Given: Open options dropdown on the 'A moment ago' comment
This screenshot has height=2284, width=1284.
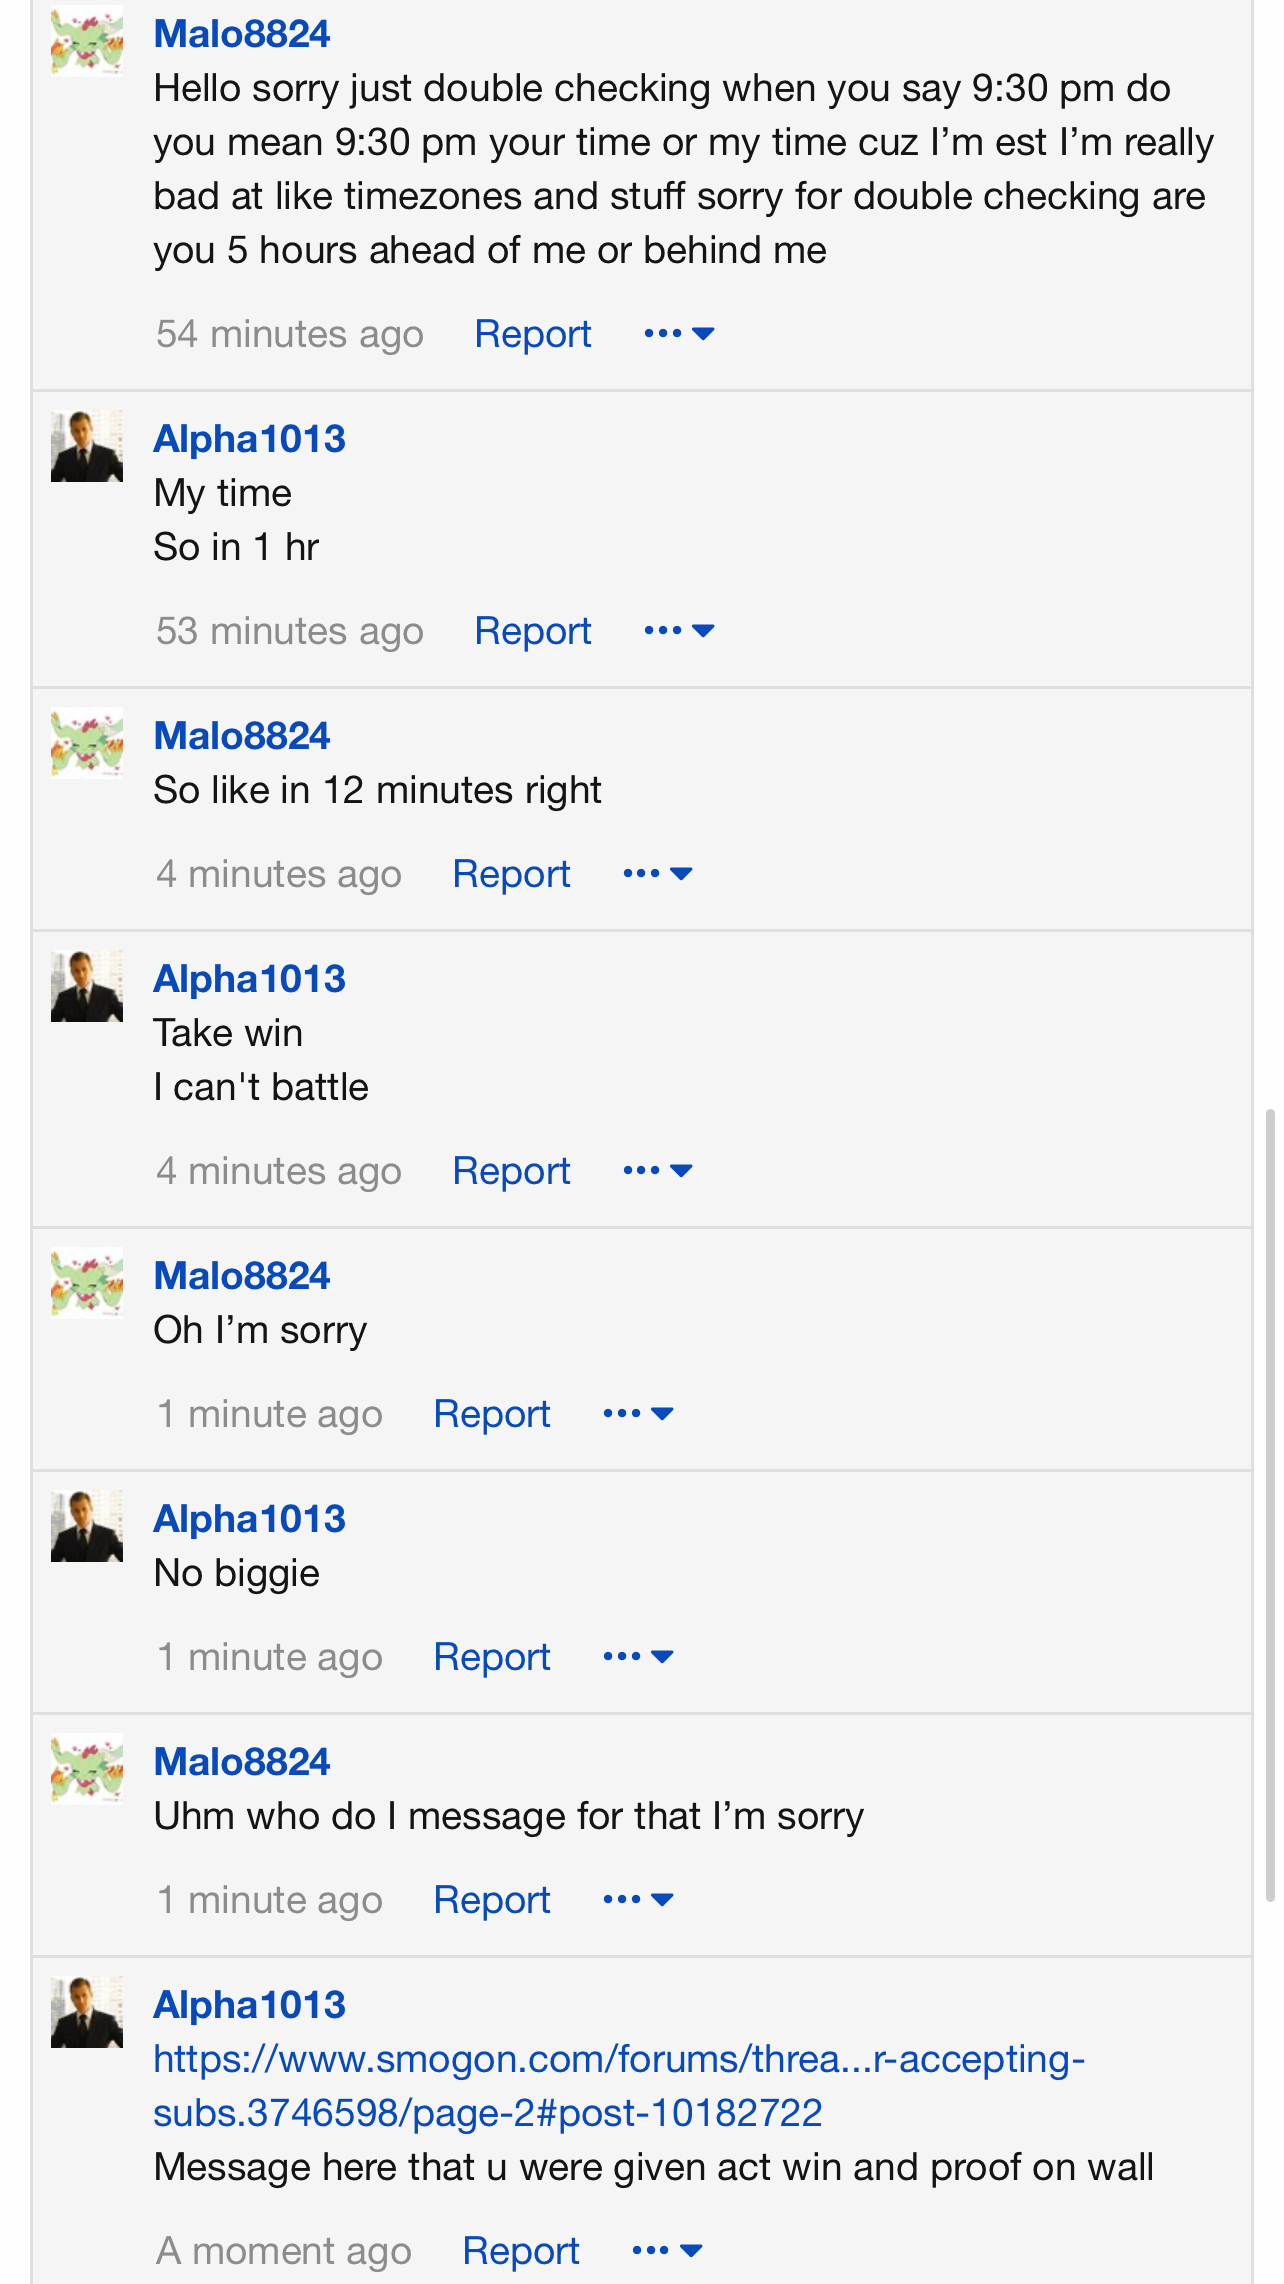Looking at the screenshot, I should [667, 2250].
